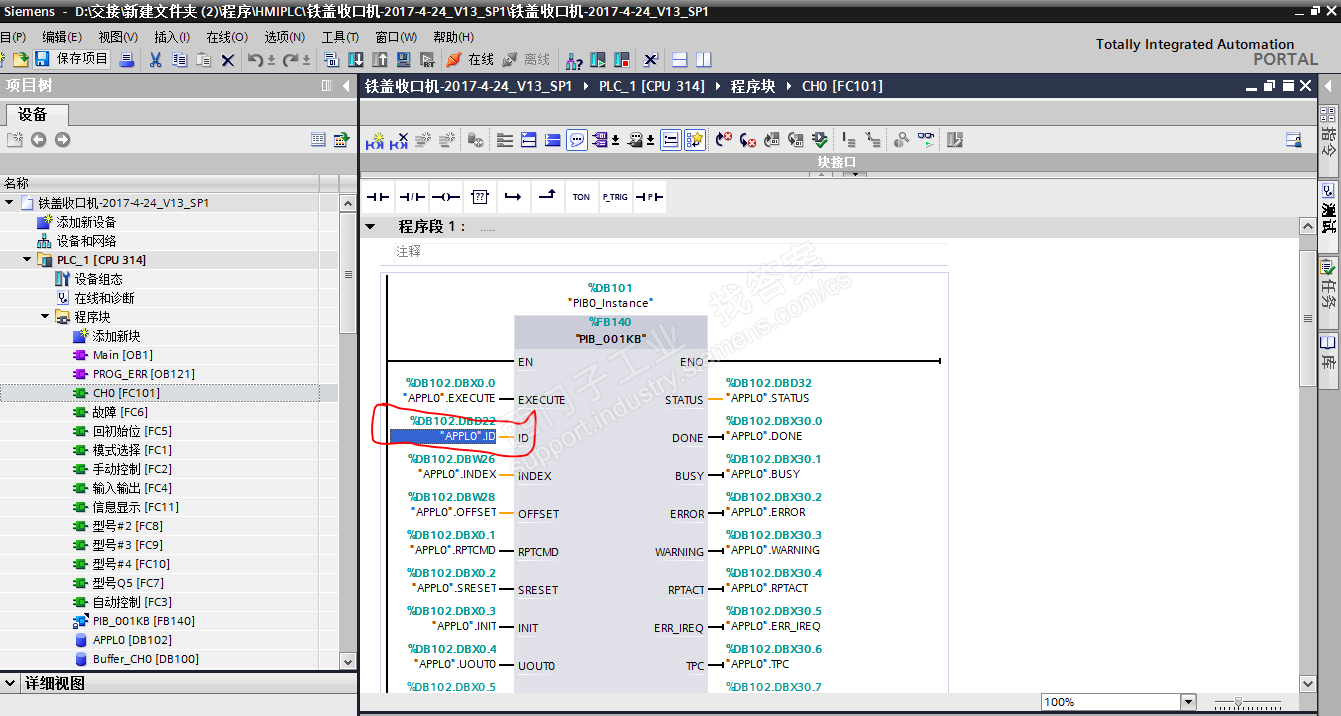Viewport: 1341px width, 716px height.
Task: Toggle project tree column header display
Action: 318,139
